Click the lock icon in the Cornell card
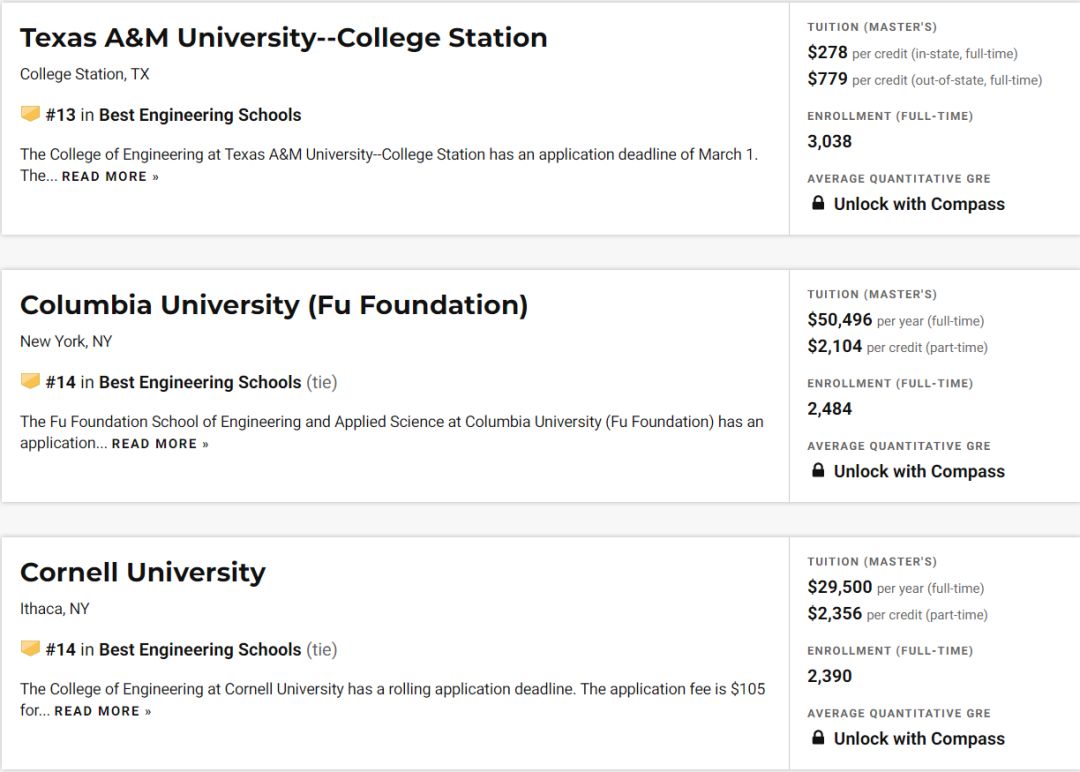 [818, 738]
